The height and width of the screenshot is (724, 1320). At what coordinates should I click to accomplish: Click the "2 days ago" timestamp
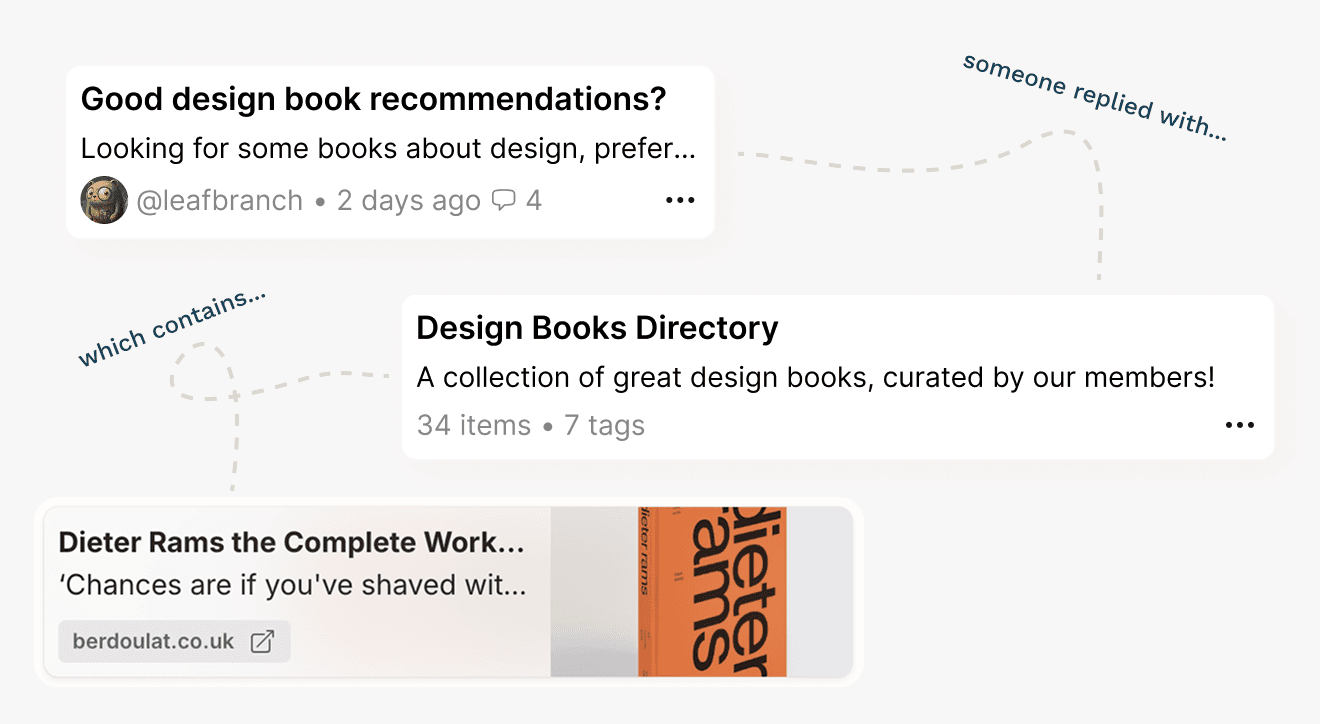coord(408,201)
